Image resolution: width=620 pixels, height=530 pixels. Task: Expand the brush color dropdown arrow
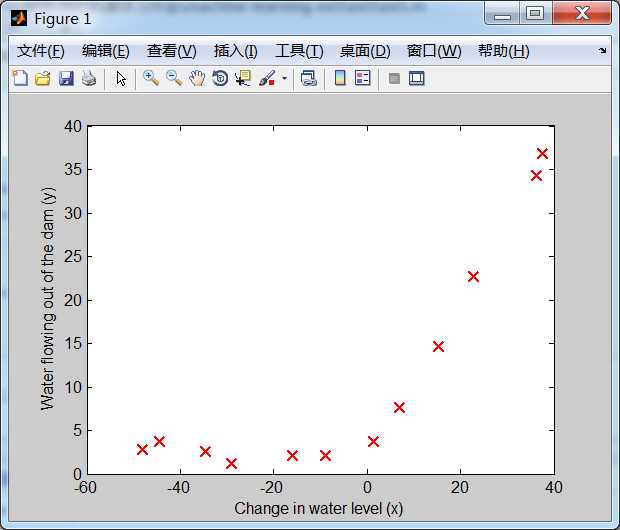[284, 78]
